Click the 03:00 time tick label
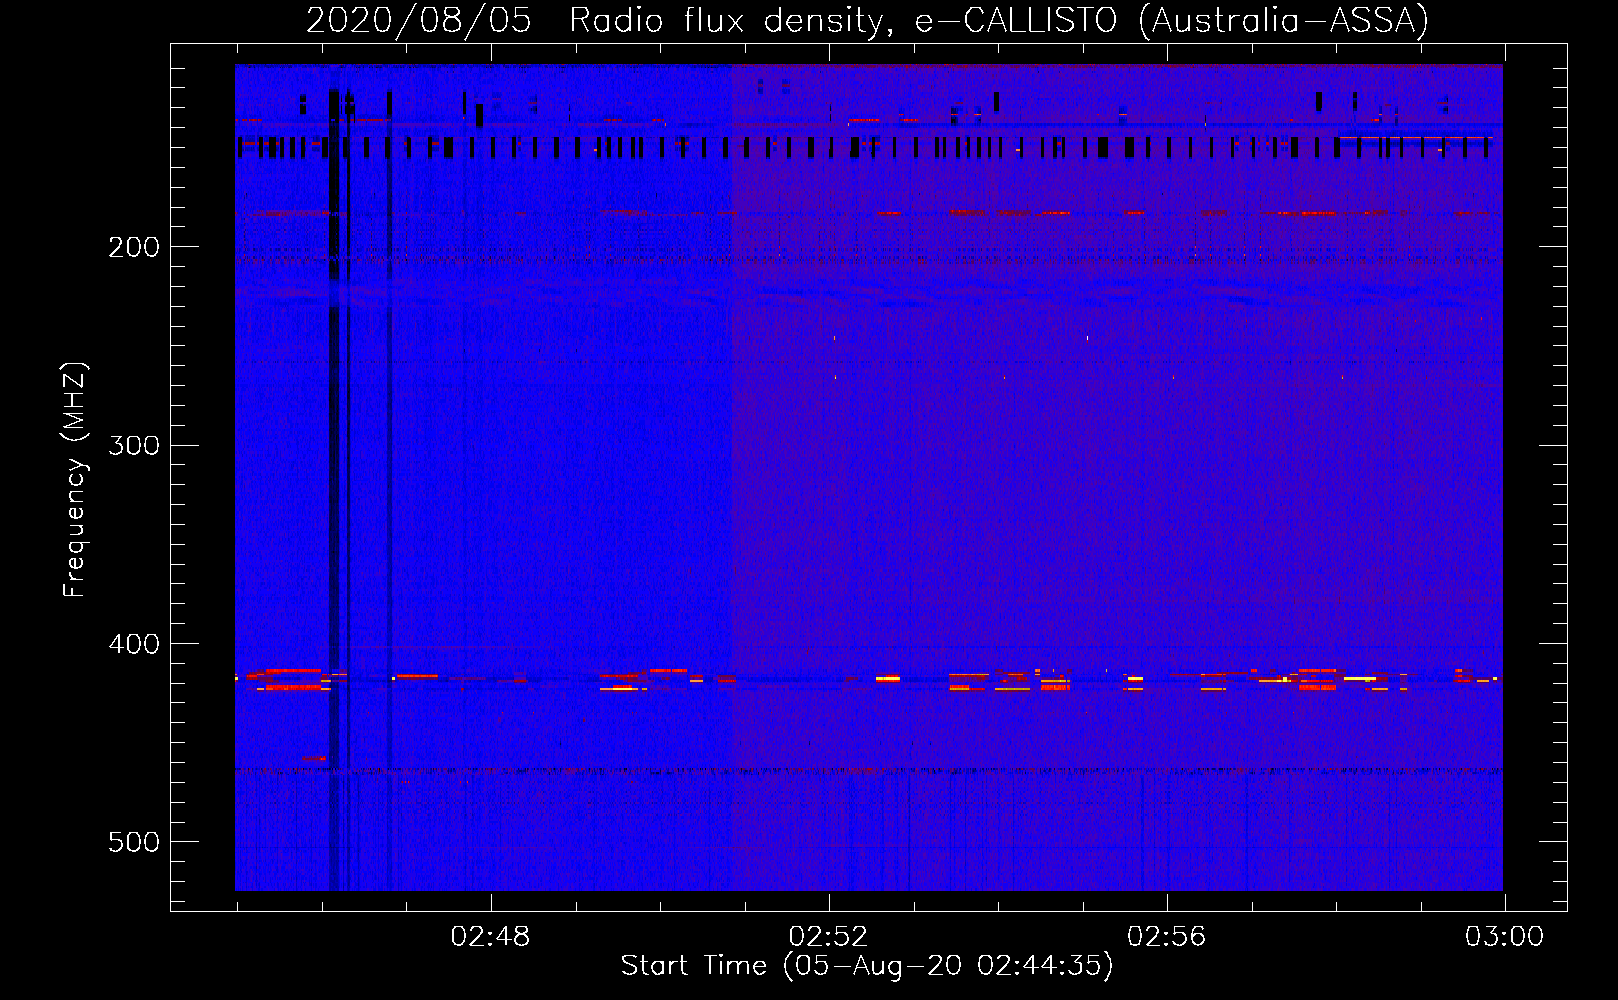This screenshot has height=1000, width=1618. [1504, 936]
